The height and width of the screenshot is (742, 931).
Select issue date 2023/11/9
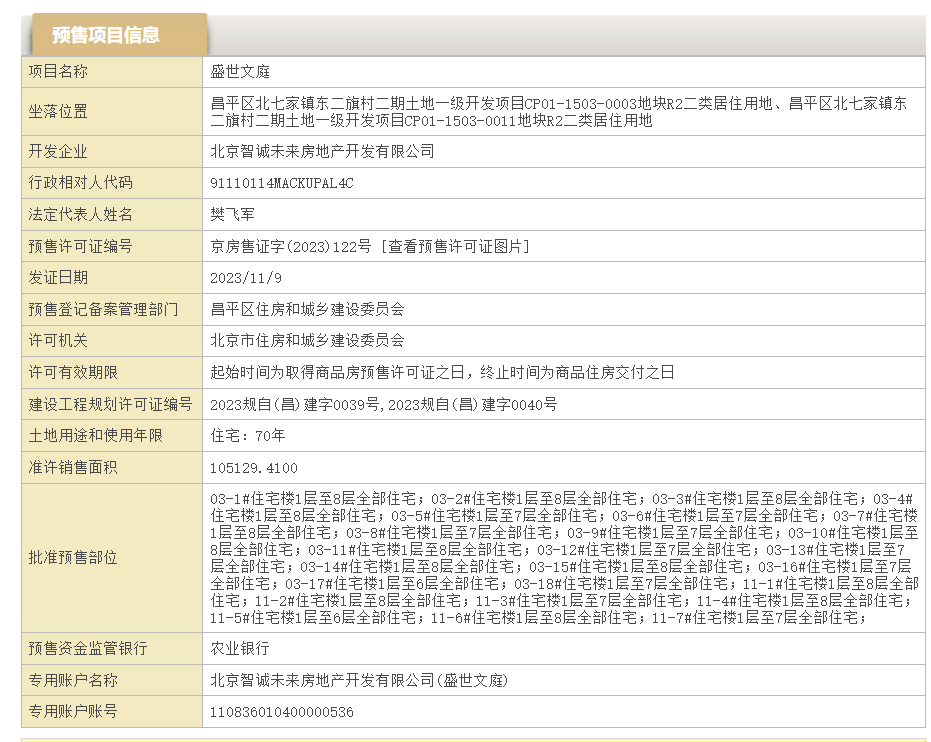pos(246,278)
